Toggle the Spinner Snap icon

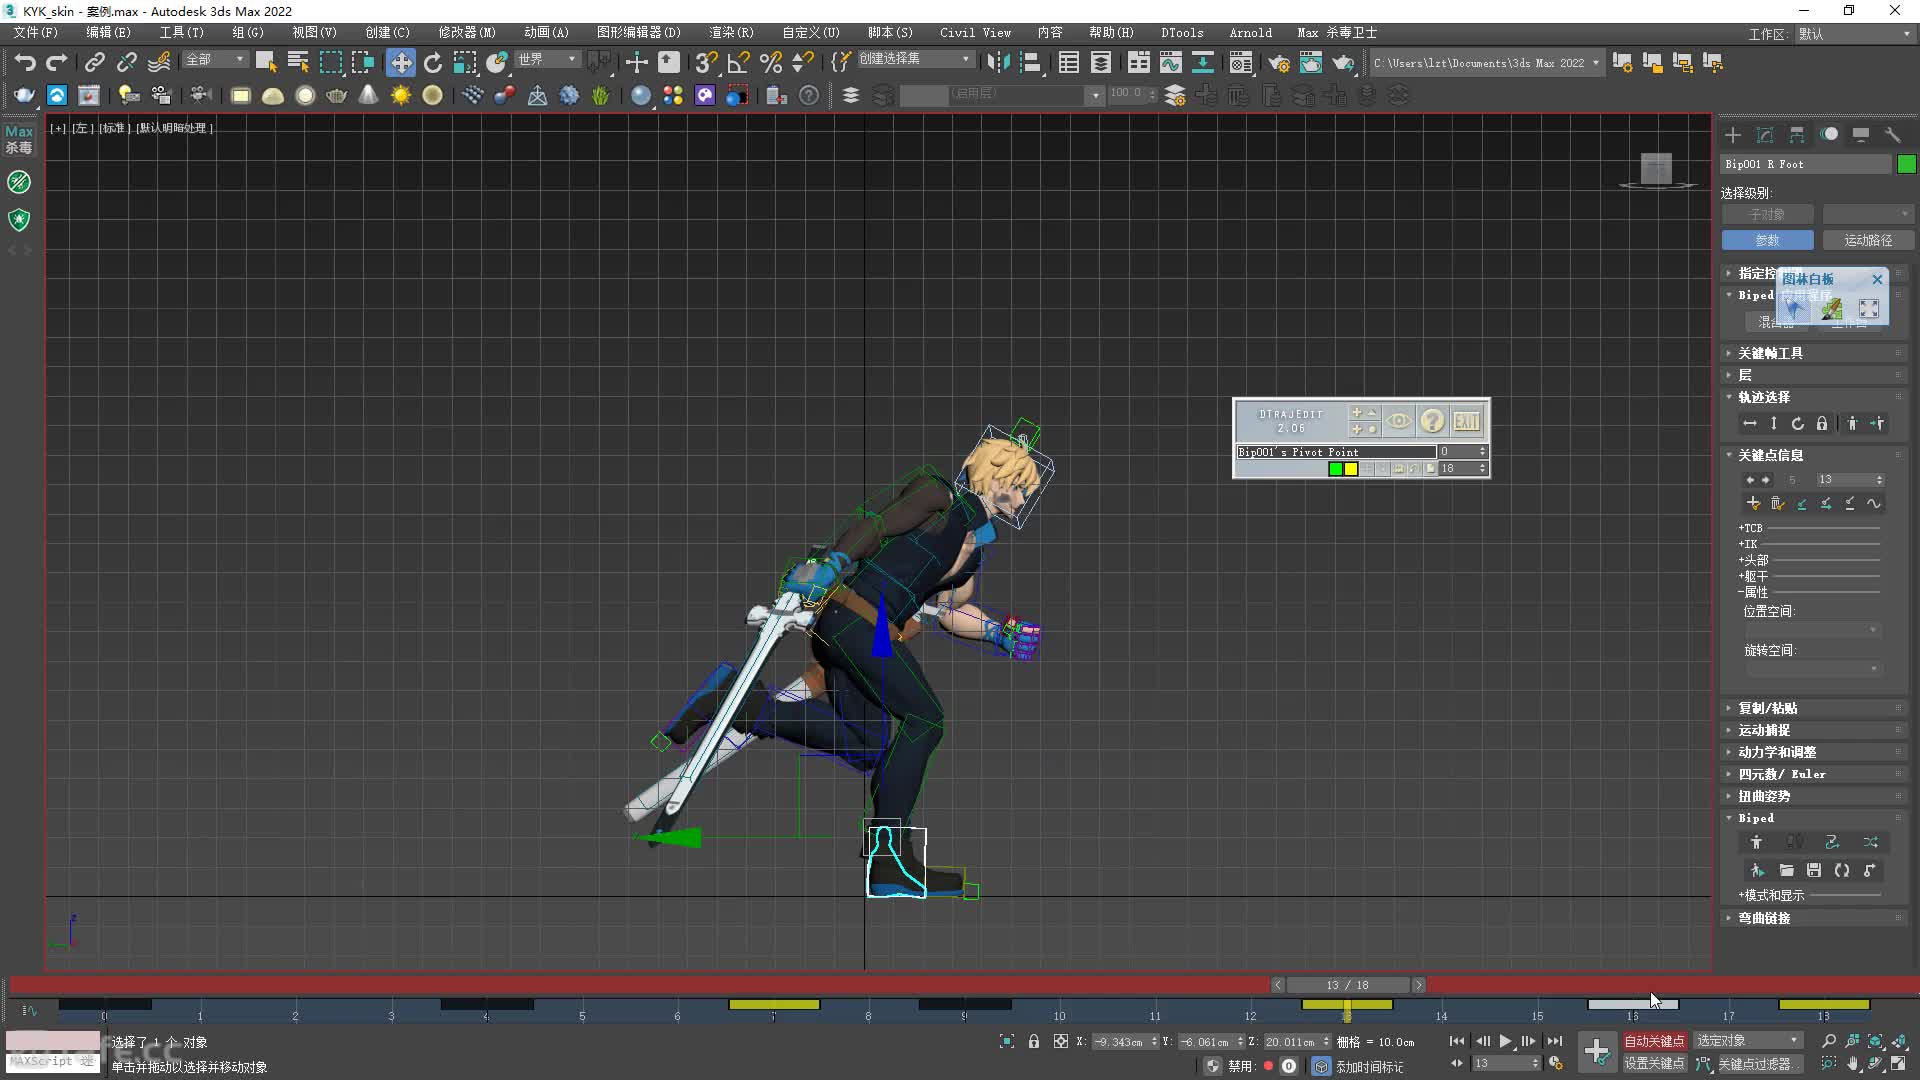[x=803, y=62]
